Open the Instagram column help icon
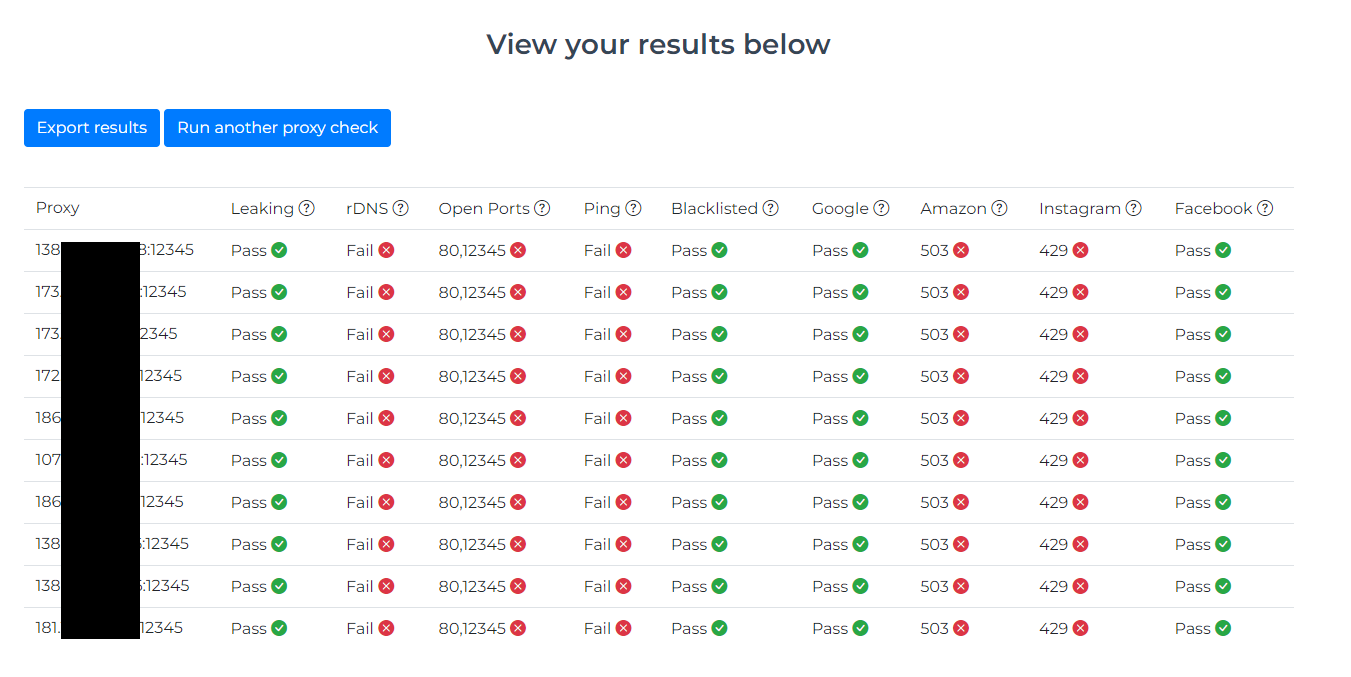The image size is (1351, 677). tap(1133, 208)
